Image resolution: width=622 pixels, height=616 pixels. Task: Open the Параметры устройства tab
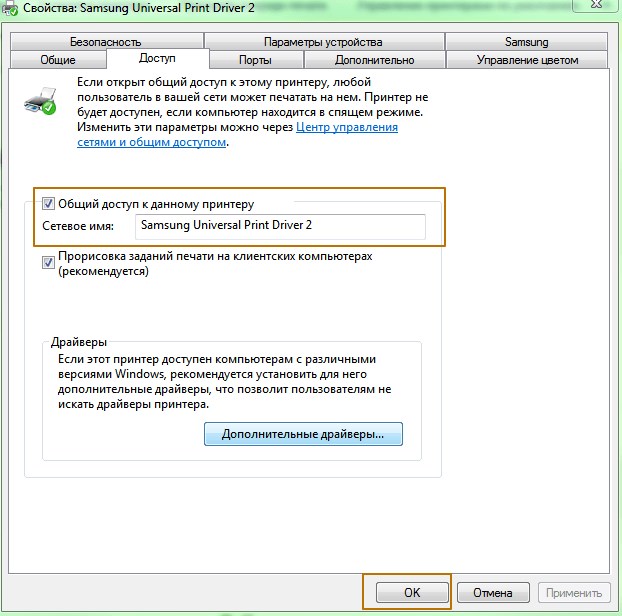(324, 42)
